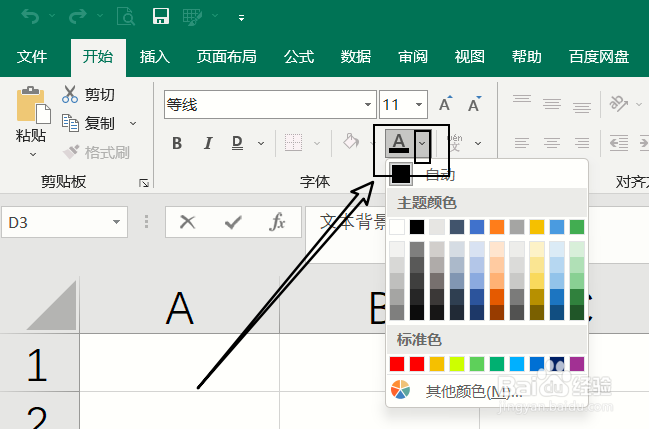Open Print Preview from quick access toolbar
The height and width of the screenshot is (429, 649).
point(126,17)
